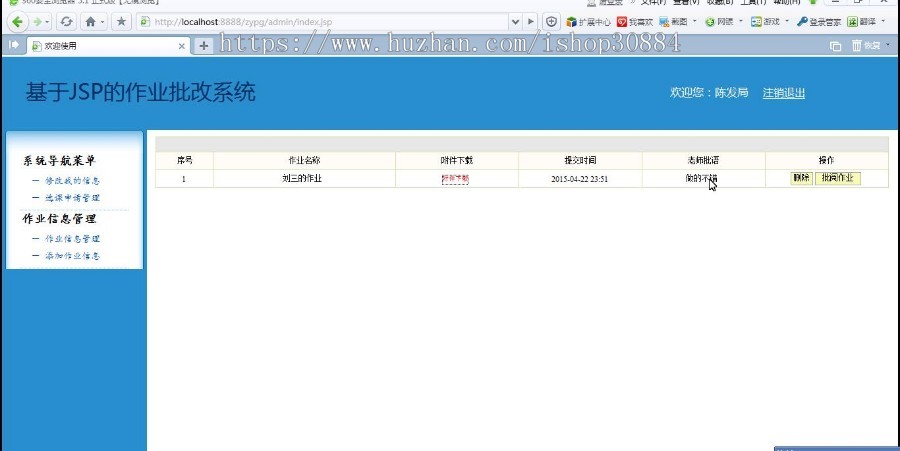
Task: Open the dropdown arrow next to home icon
Action: (103, 22)
